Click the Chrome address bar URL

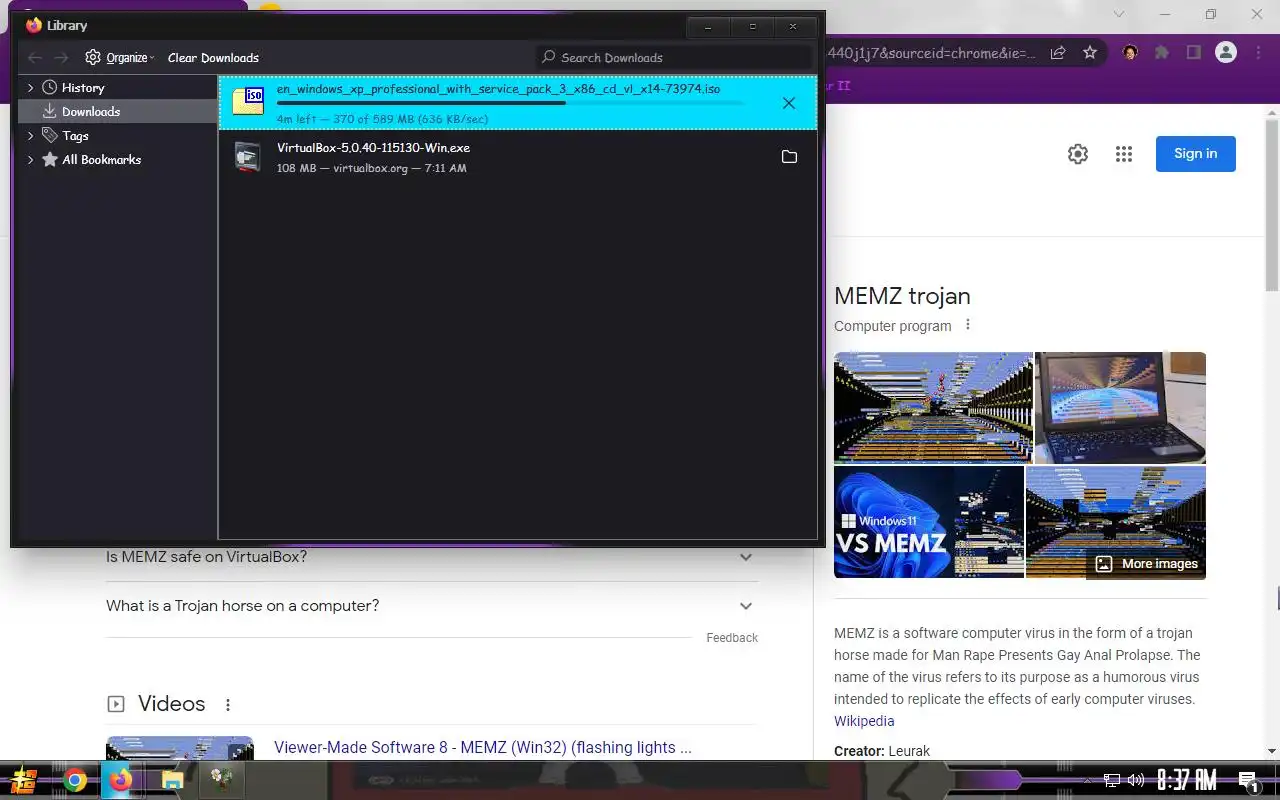tap(932, 53)
